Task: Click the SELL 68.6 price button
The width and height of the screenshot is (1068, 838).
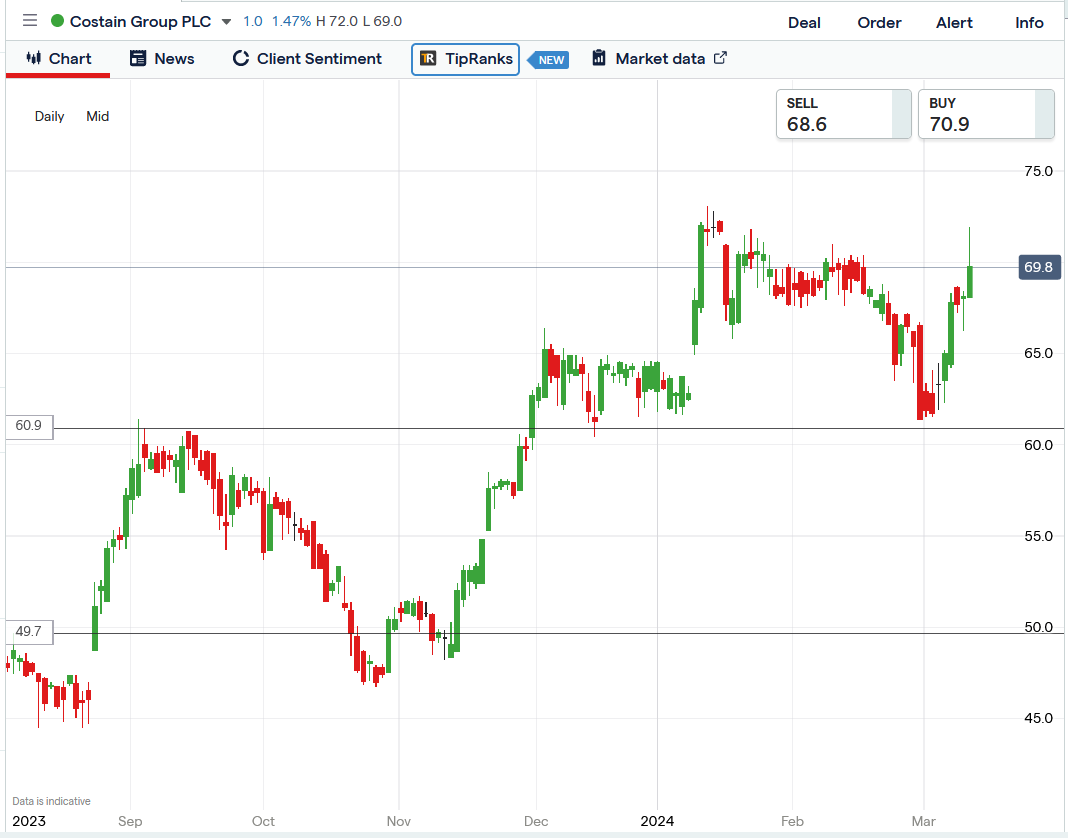Action: [843, 114]
